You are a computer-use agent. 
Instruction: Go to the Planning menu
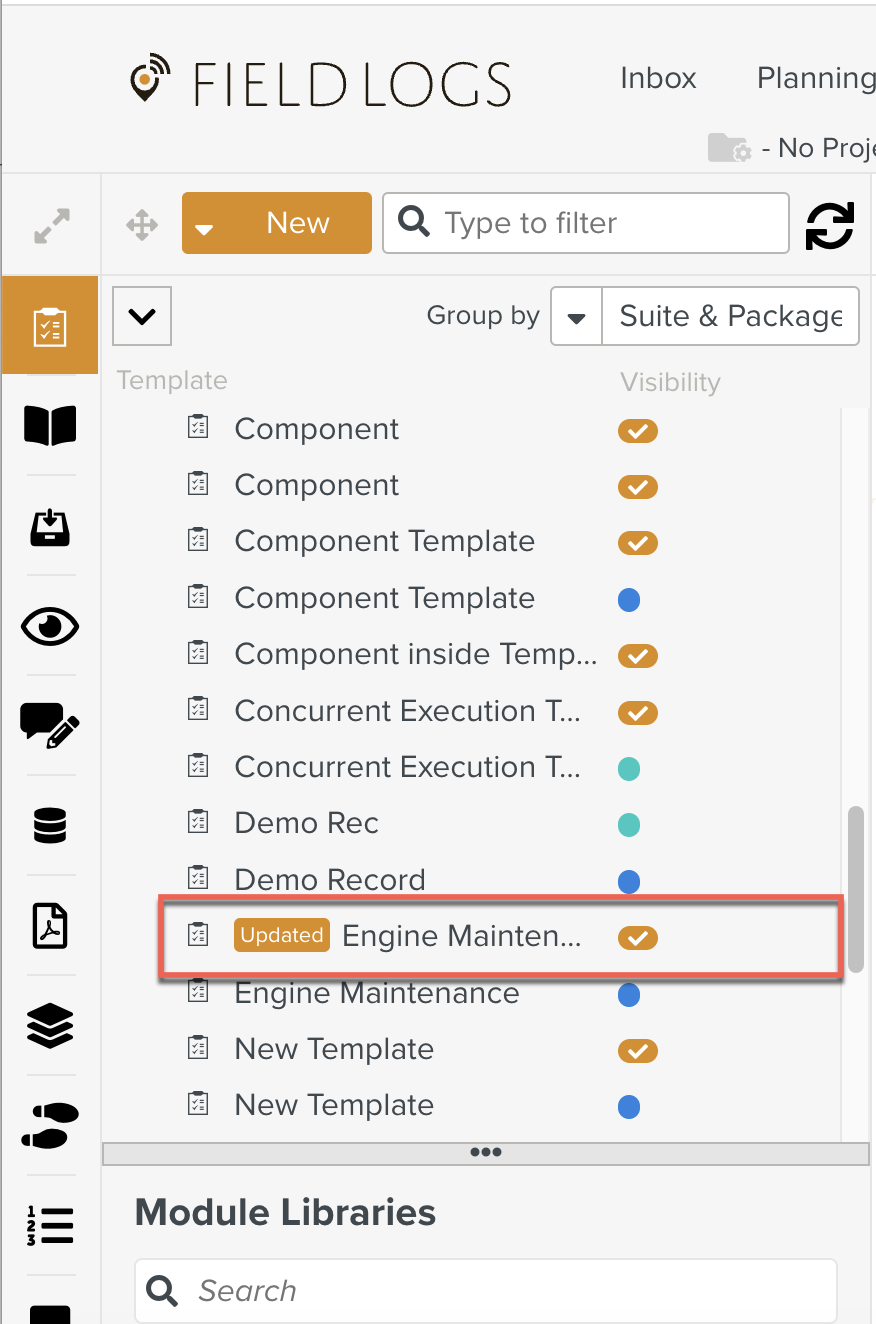[x=815, y=78]
